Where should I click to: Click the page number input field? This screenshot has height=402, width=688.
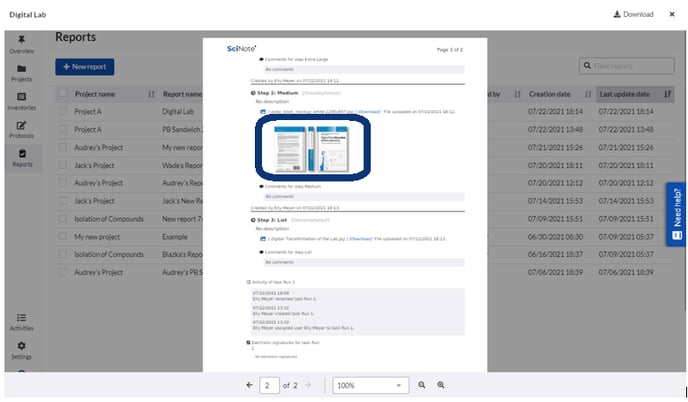click(269, 385)
